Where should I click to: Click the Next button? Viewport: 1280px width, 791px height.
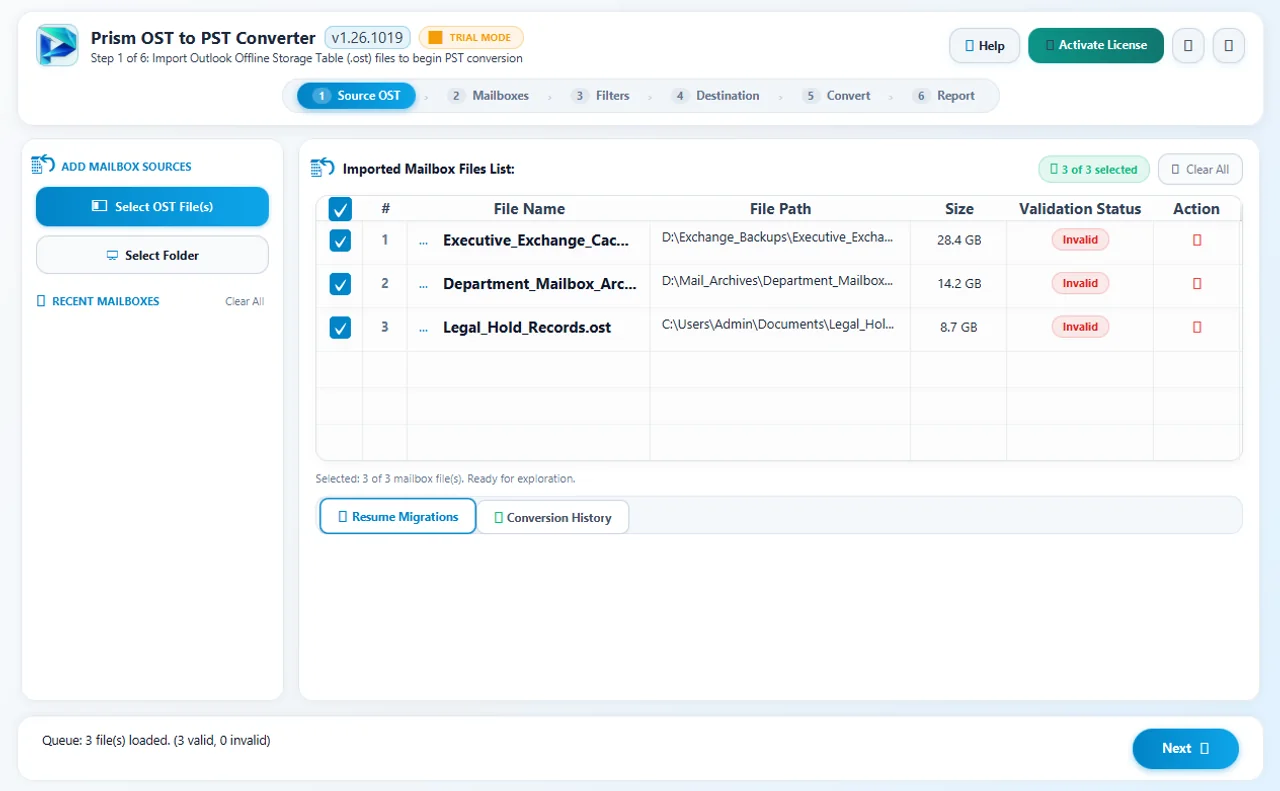click(1186, 748)
